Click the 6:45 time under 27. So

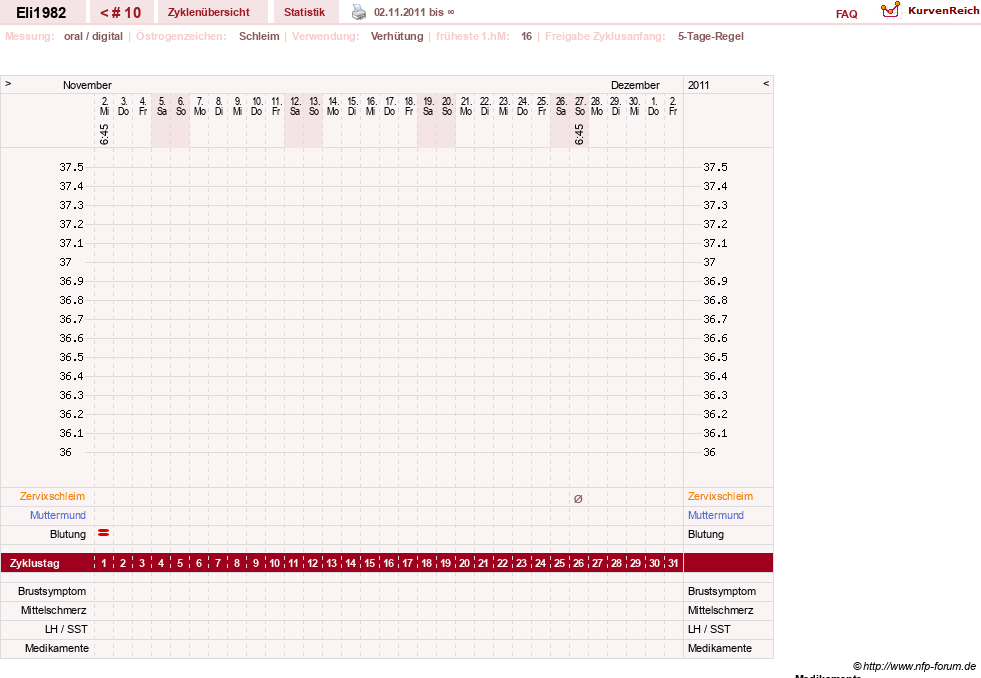click(x=579, y=134)
